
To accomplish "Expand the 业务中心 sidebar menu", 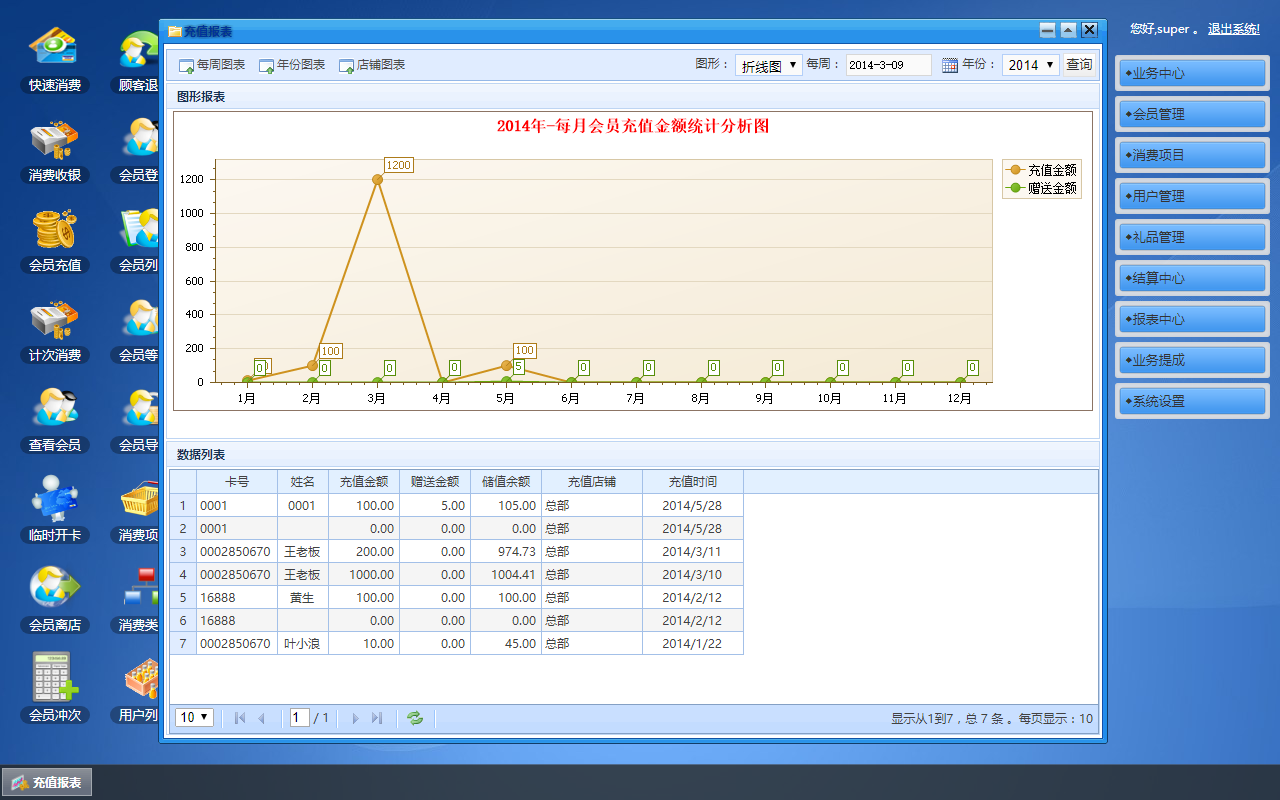I will click(x=1192, y=73).
